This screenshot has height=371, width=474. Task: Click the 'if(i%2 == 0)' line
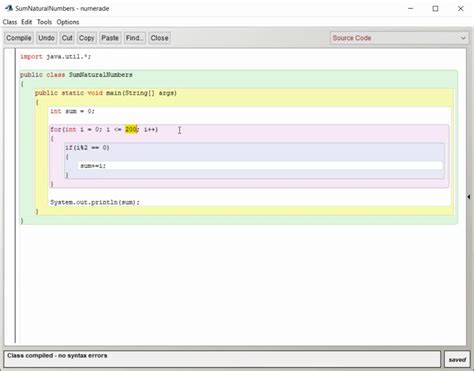pos(87,147)
